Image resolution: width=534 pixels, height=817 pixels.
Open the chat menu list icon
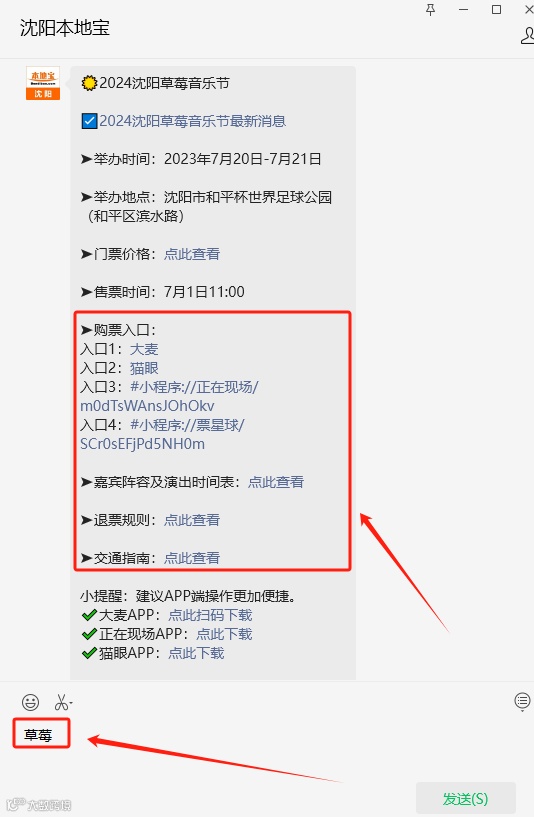click(x=522, y=701)
